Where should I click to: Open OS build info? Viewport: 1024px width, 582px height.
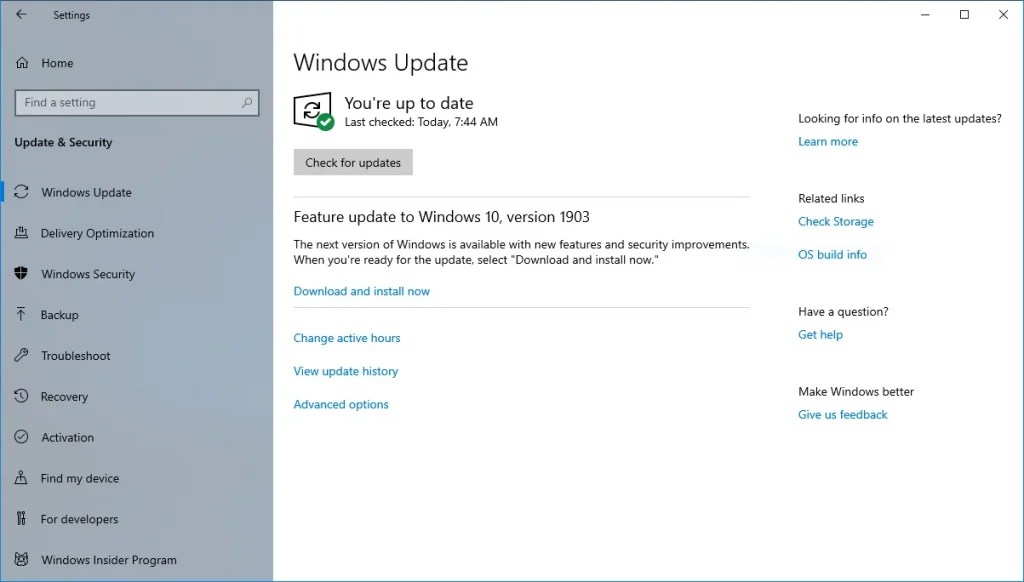832,254
